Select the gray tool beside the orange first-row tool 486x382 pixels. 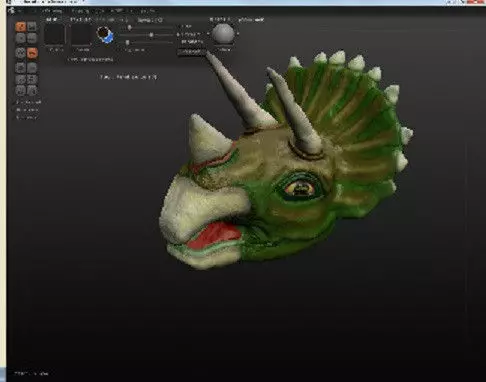(x=32, y=27)
